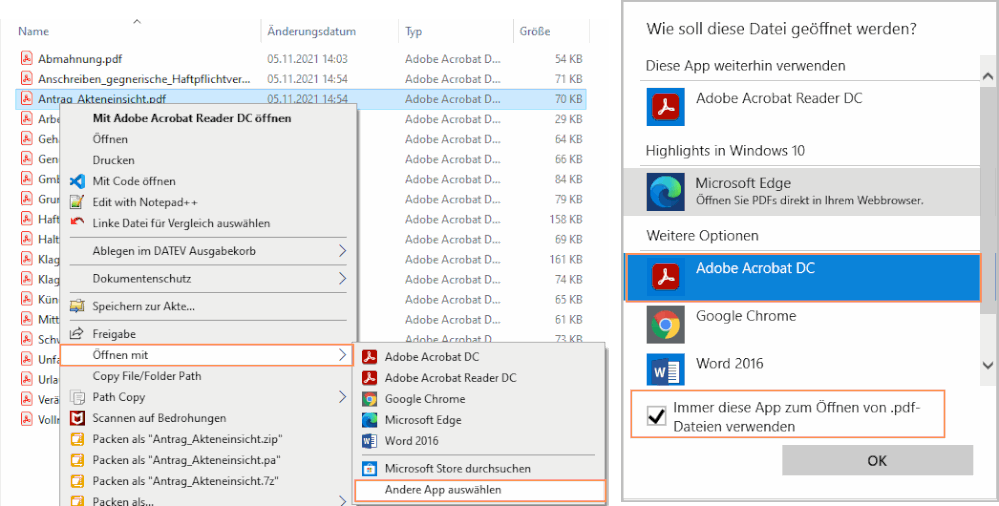Expand the Ablegen im DATEV Ausgabekorb submenu arrow
This screenshot has width=999, height=506.
342,250
